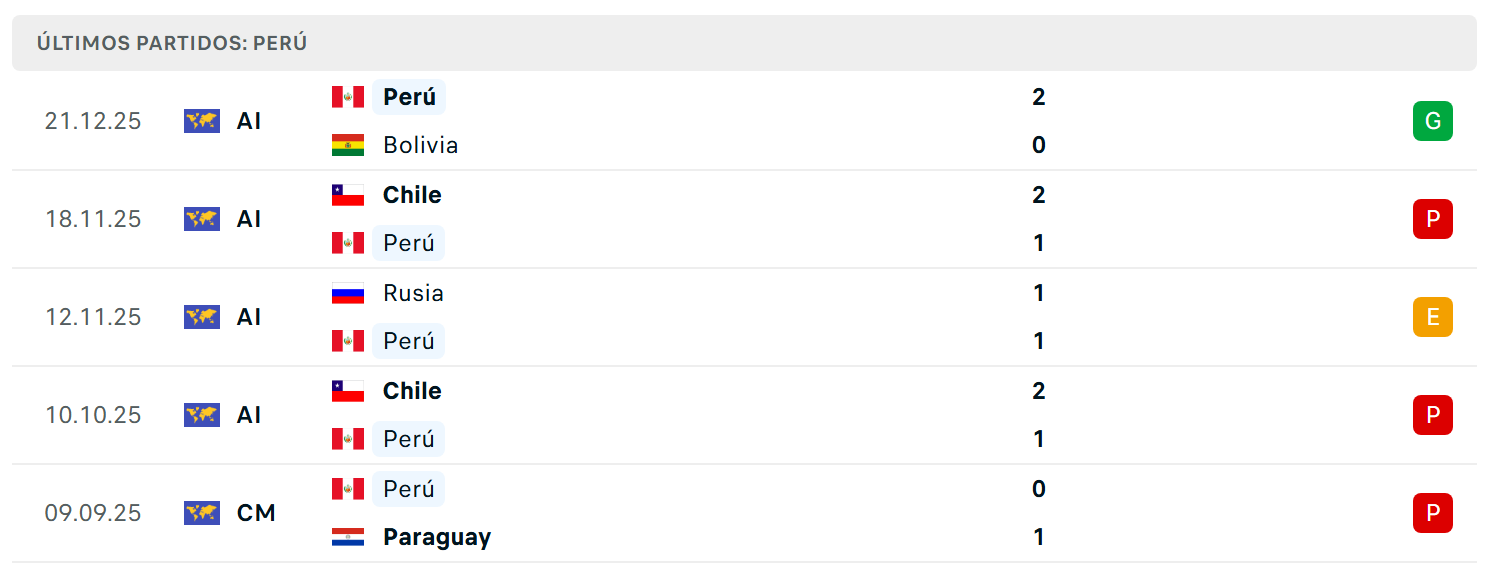Open the Paraguay team link
This screenshot has width=1490, height=578.
(x=437, y=537)
